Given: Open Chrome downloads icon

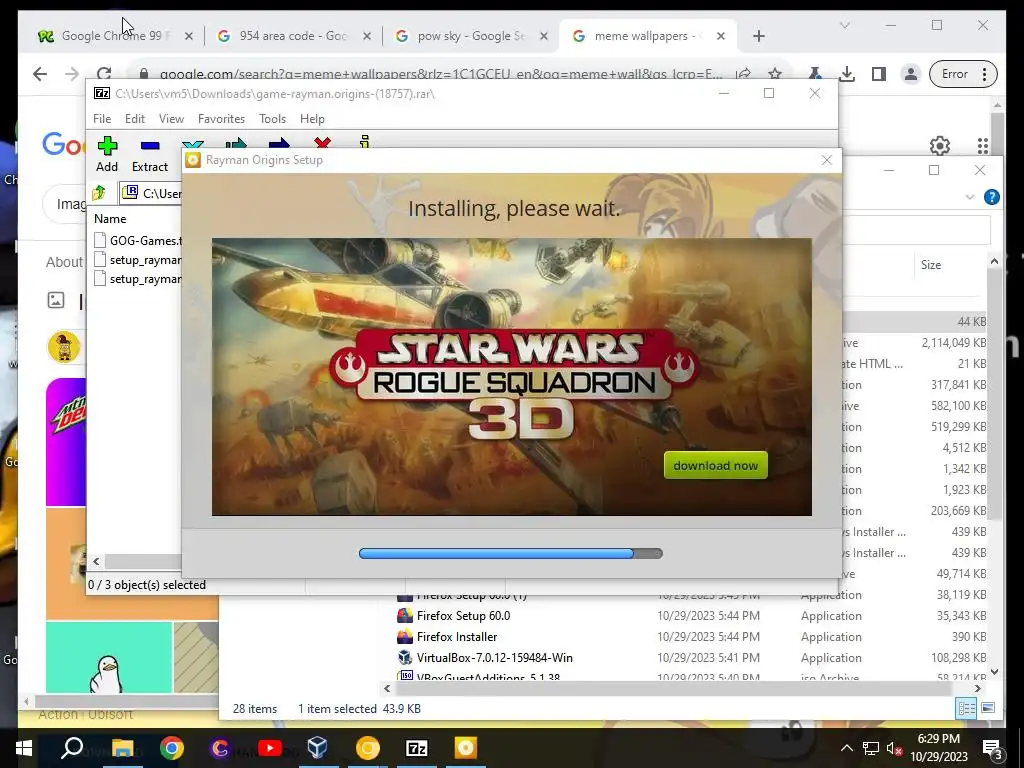Looking at the screenshot, I should tap(847, 74).
